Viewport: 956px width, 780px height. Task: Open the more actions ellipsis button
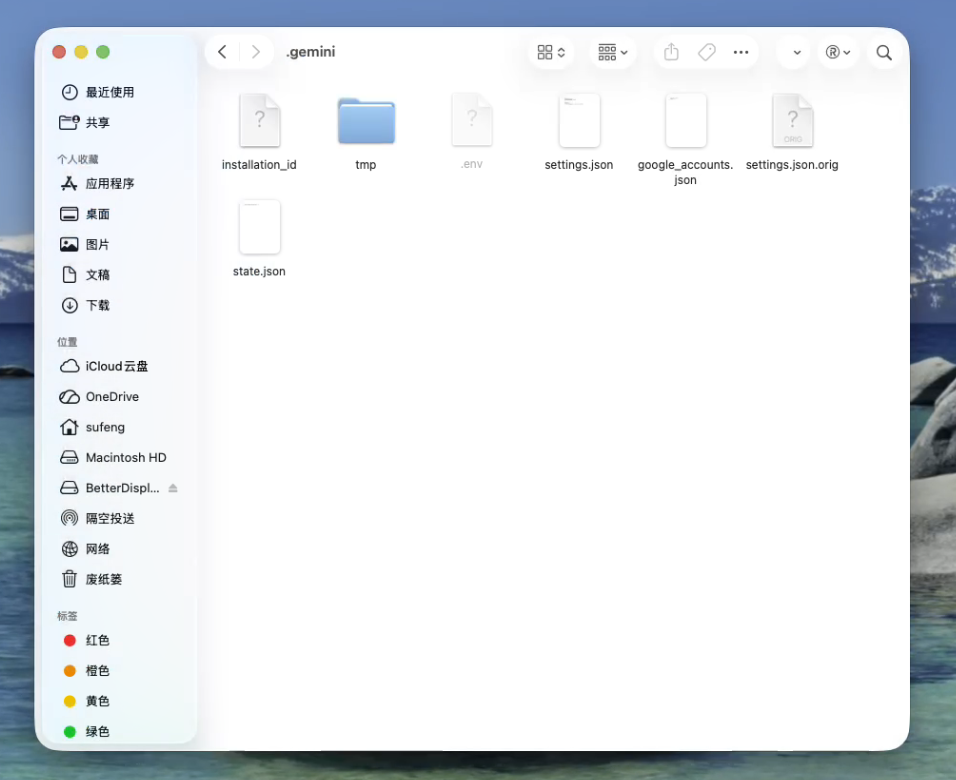click(x=741, y=52)
